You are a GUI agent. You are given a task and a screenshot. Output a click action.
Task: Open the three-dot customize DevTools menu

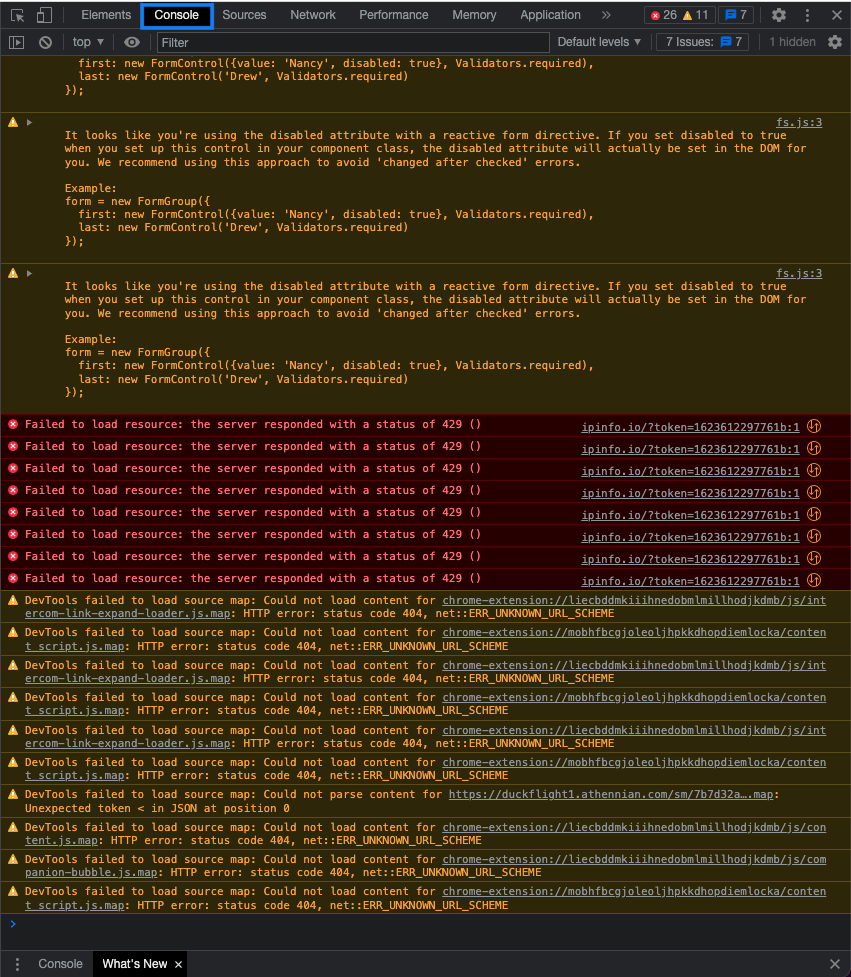(x=807, y=16)
